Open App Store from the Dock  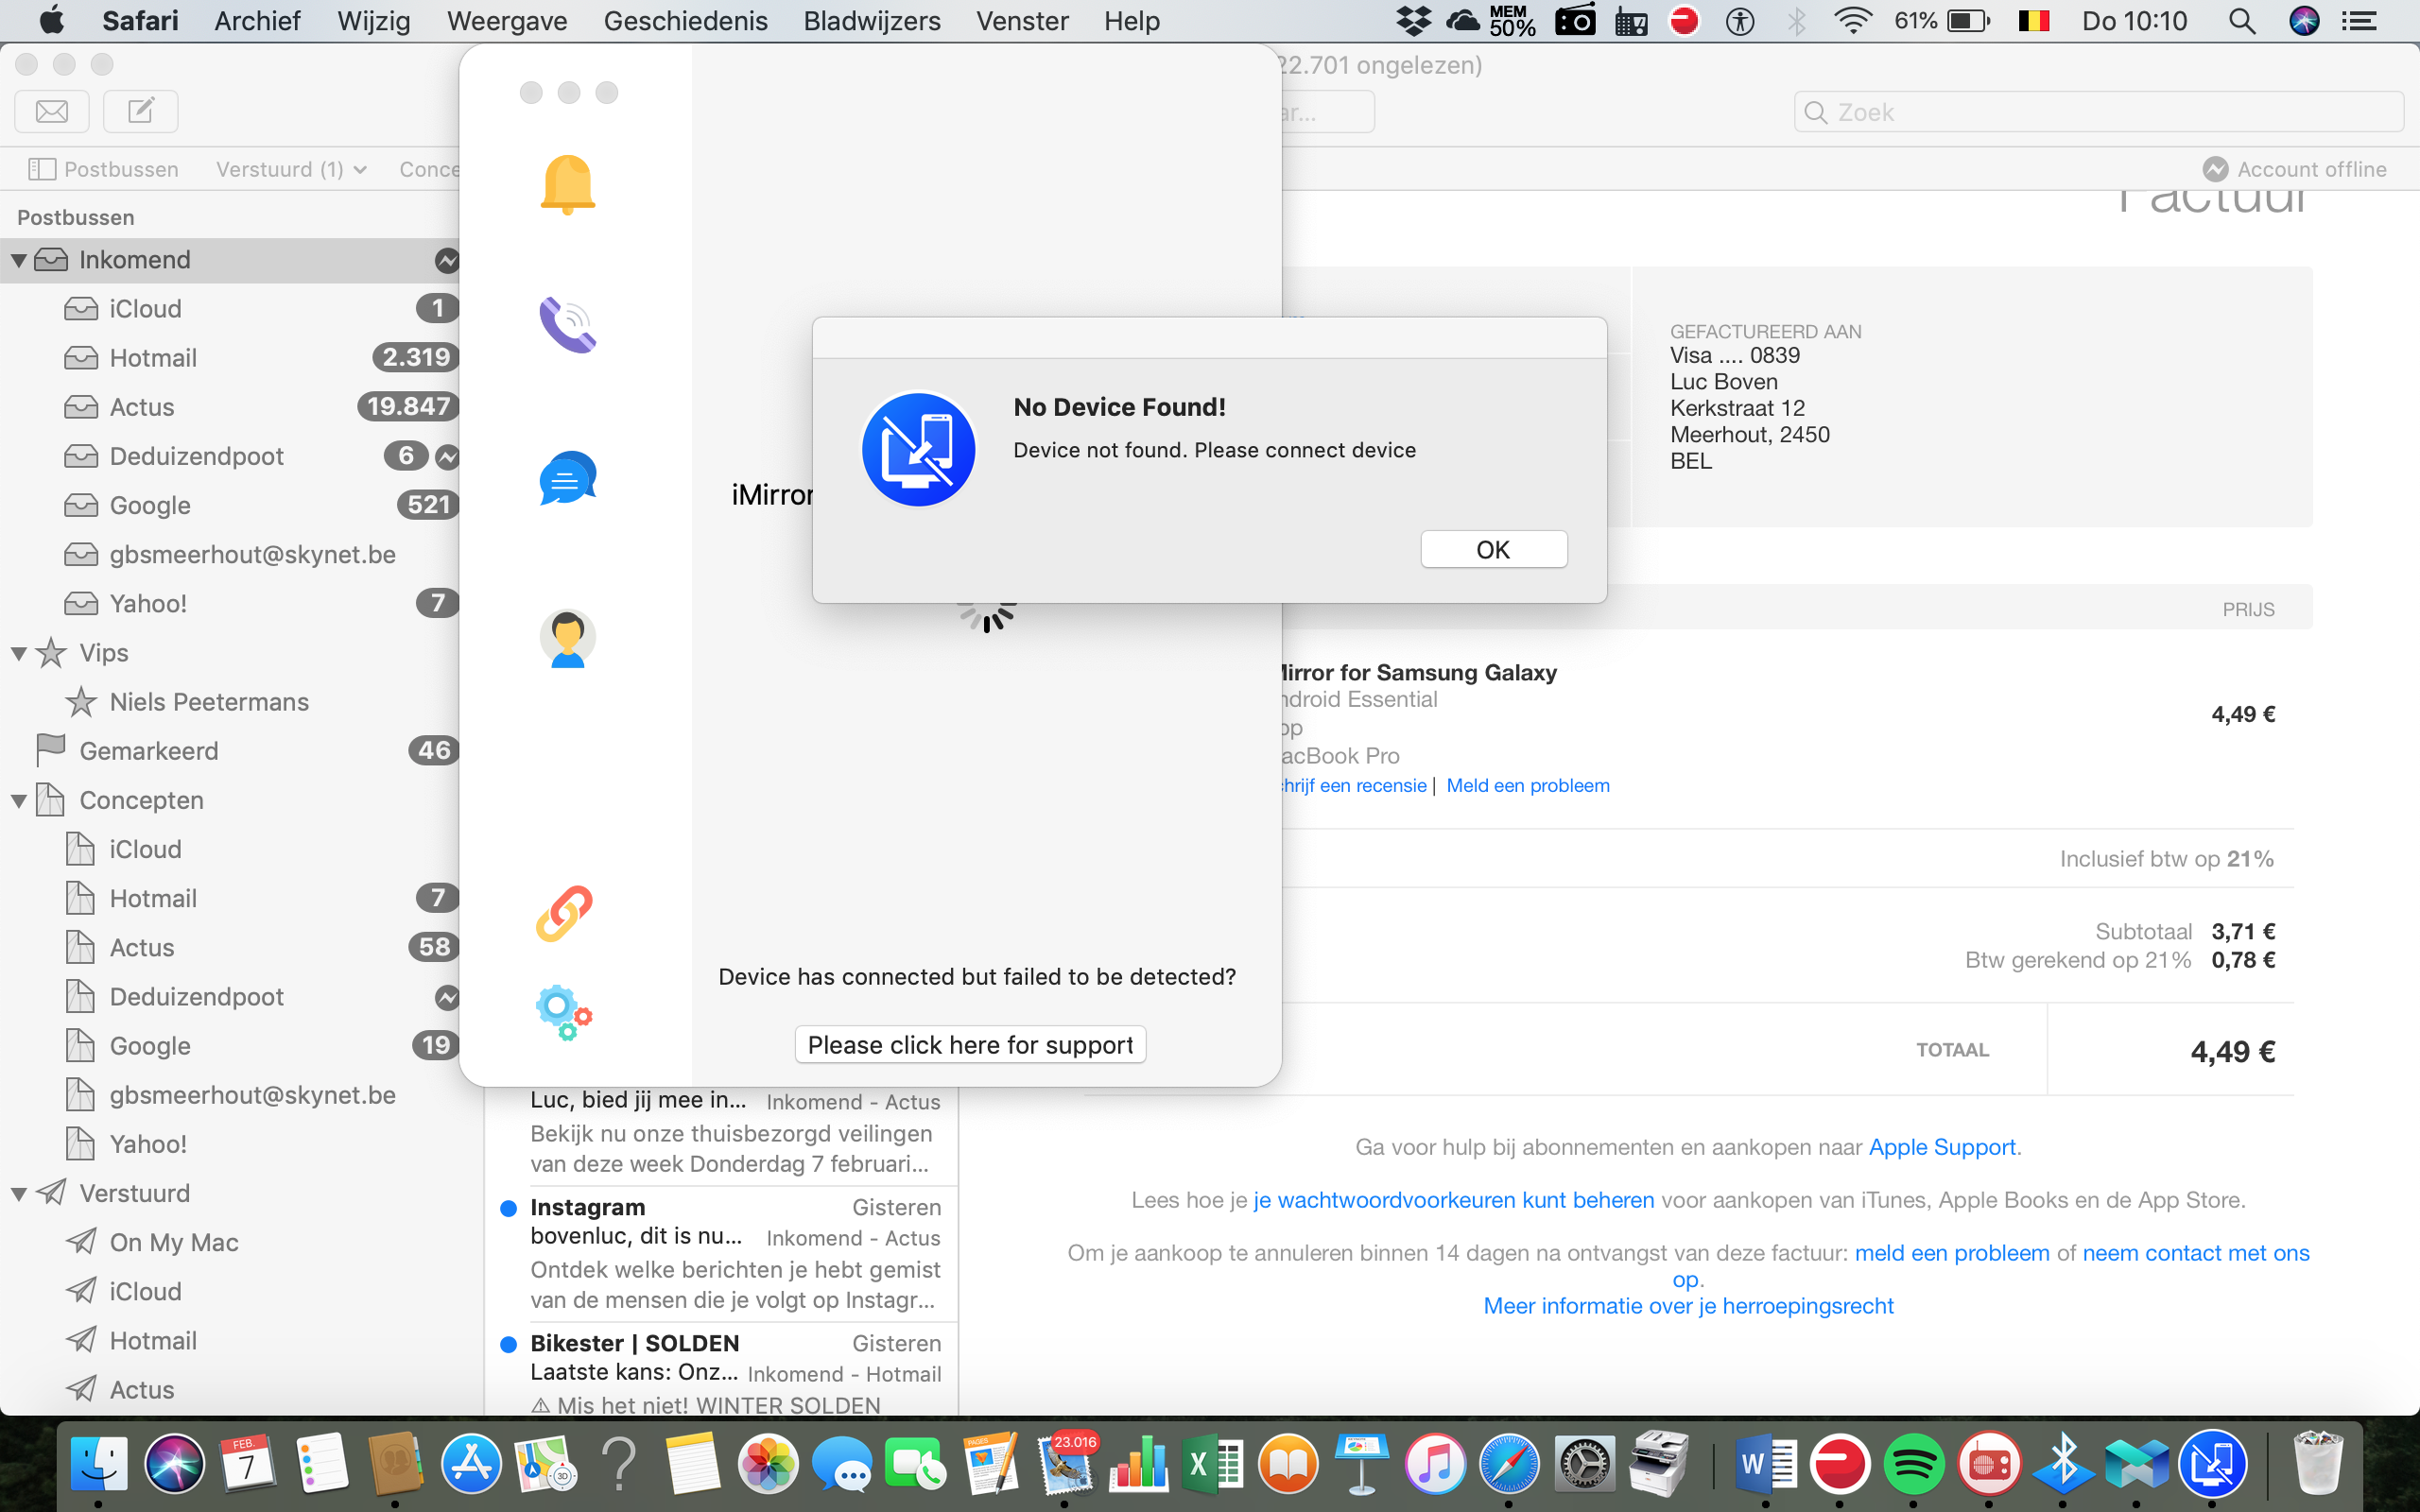coord(471,1463)
